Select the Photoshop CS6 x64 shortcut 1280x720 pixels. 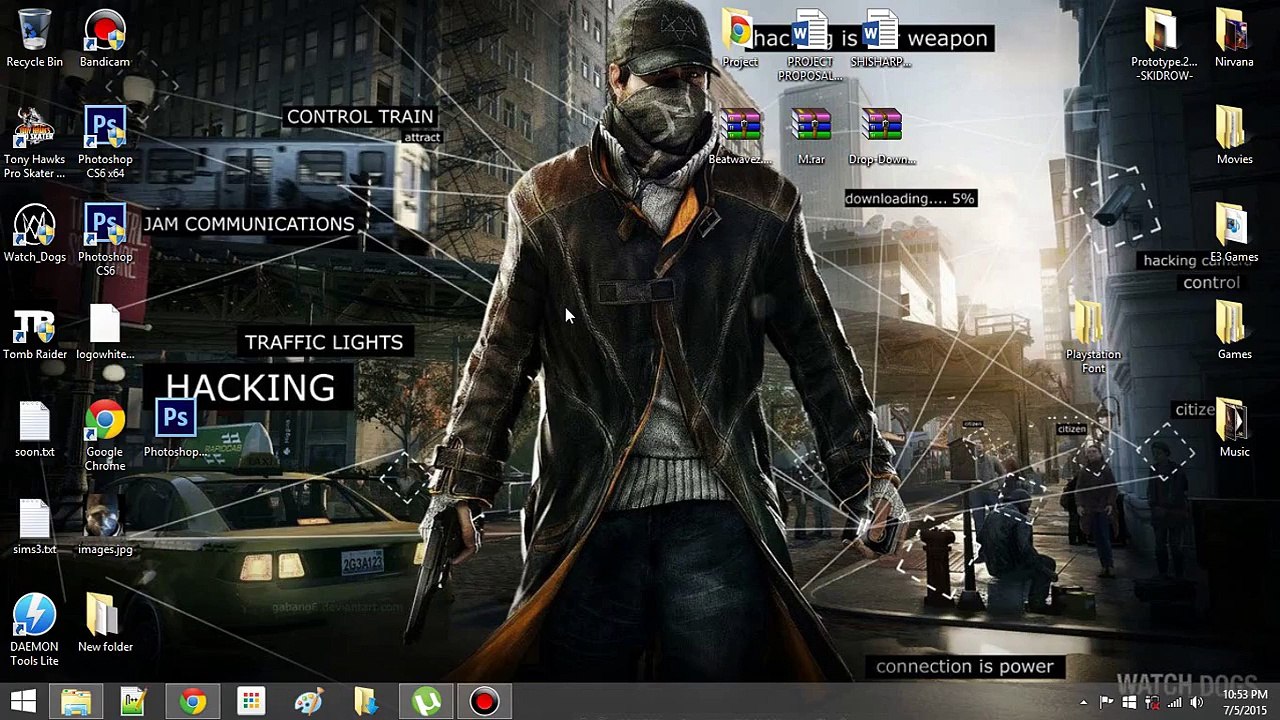tap(105, 143)
